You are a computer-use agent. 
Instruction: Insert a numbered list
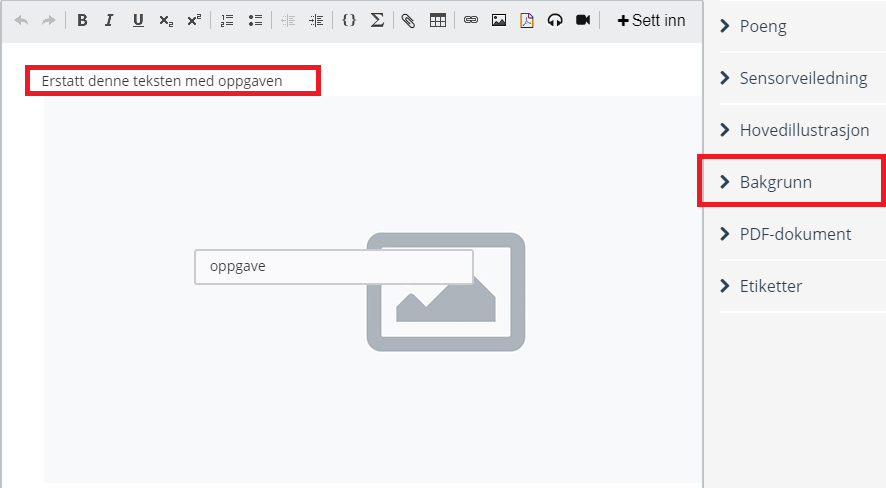[227, 21]
